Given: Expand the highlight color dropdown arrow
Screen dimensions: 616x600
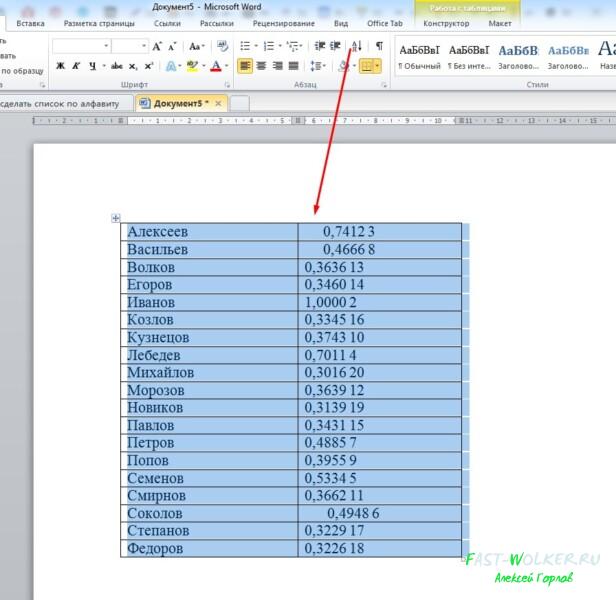Looking at the screenshot, I should [204, 66].
